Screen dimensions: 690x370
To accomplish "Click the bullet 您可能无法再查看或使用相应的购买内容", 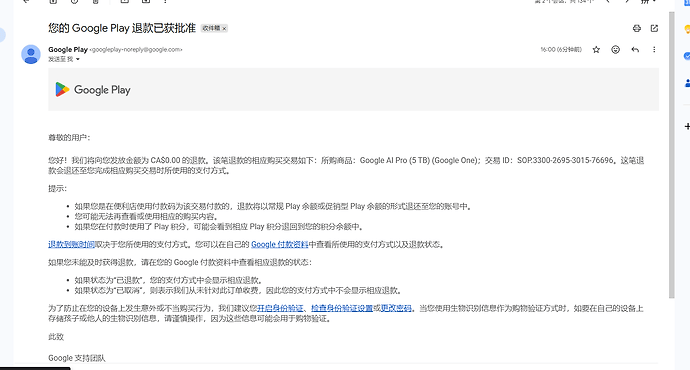I will pyautogui.click(x=146, y=216).
